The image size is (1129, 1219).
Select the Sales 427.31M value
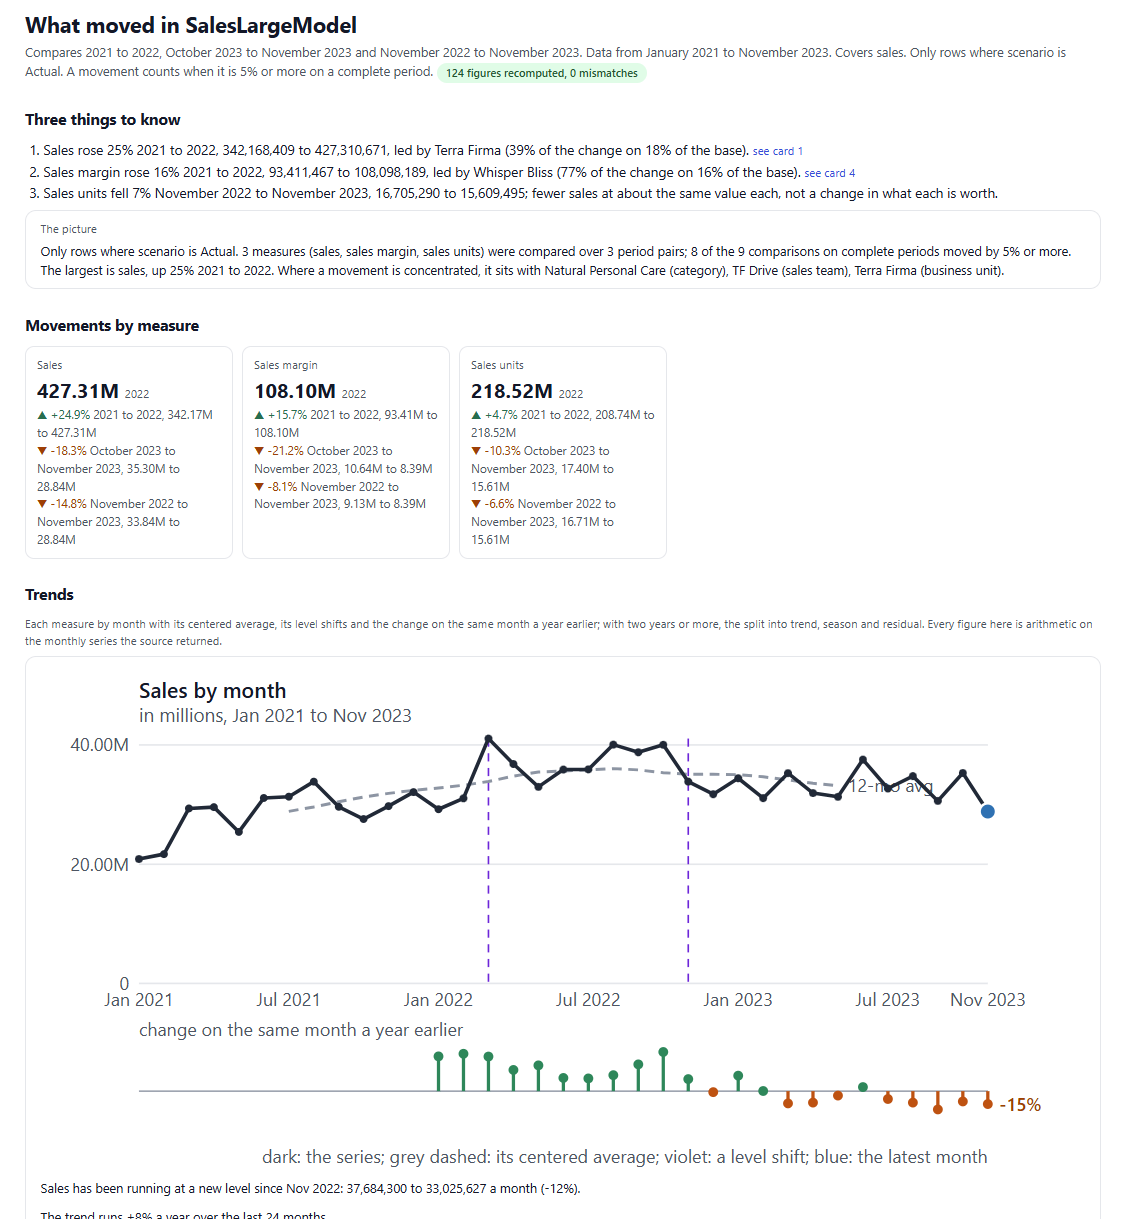pyautogui.click(x=78, y=391)
